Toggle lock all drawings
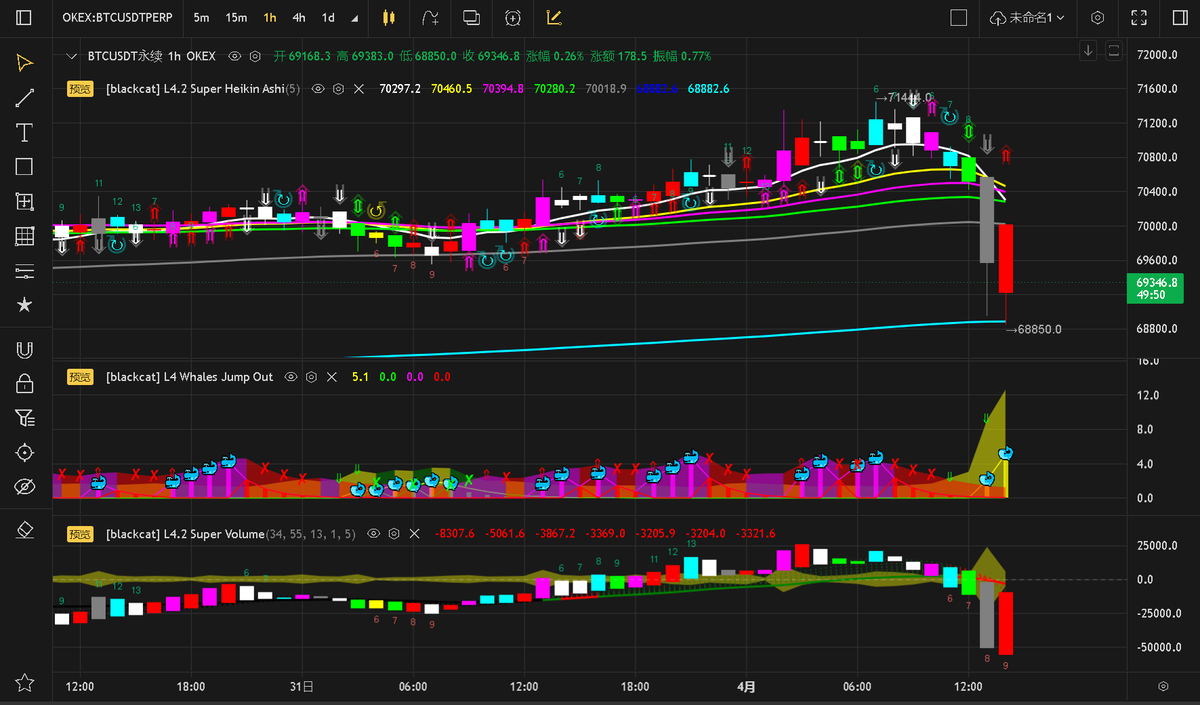Image resolution: width=1200 pixels, height=705 pixels. (x=25, y=384)
